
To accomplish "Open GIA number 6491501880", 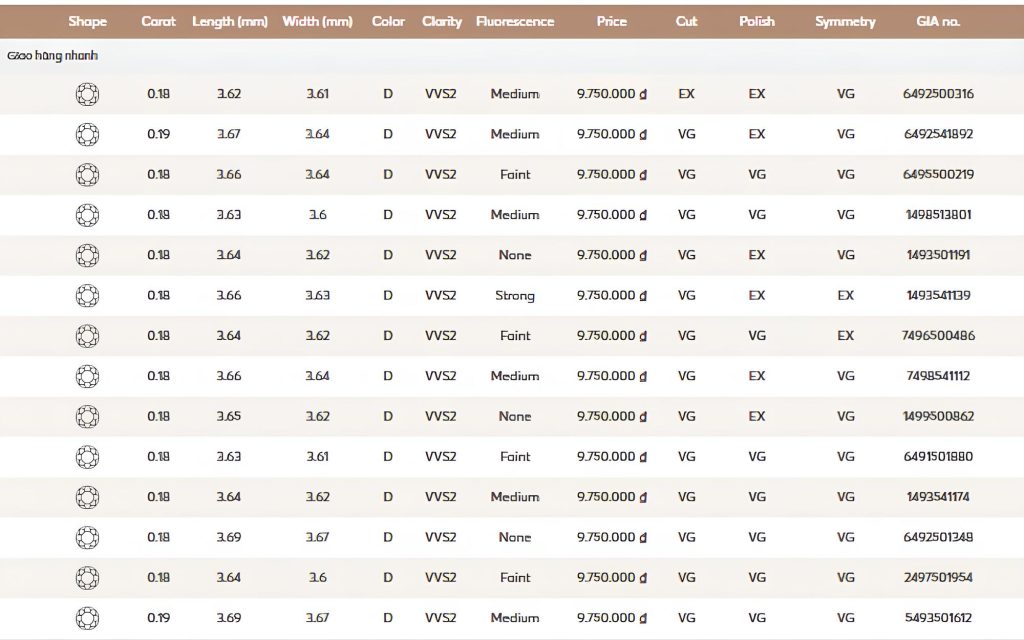I will 938,457.
